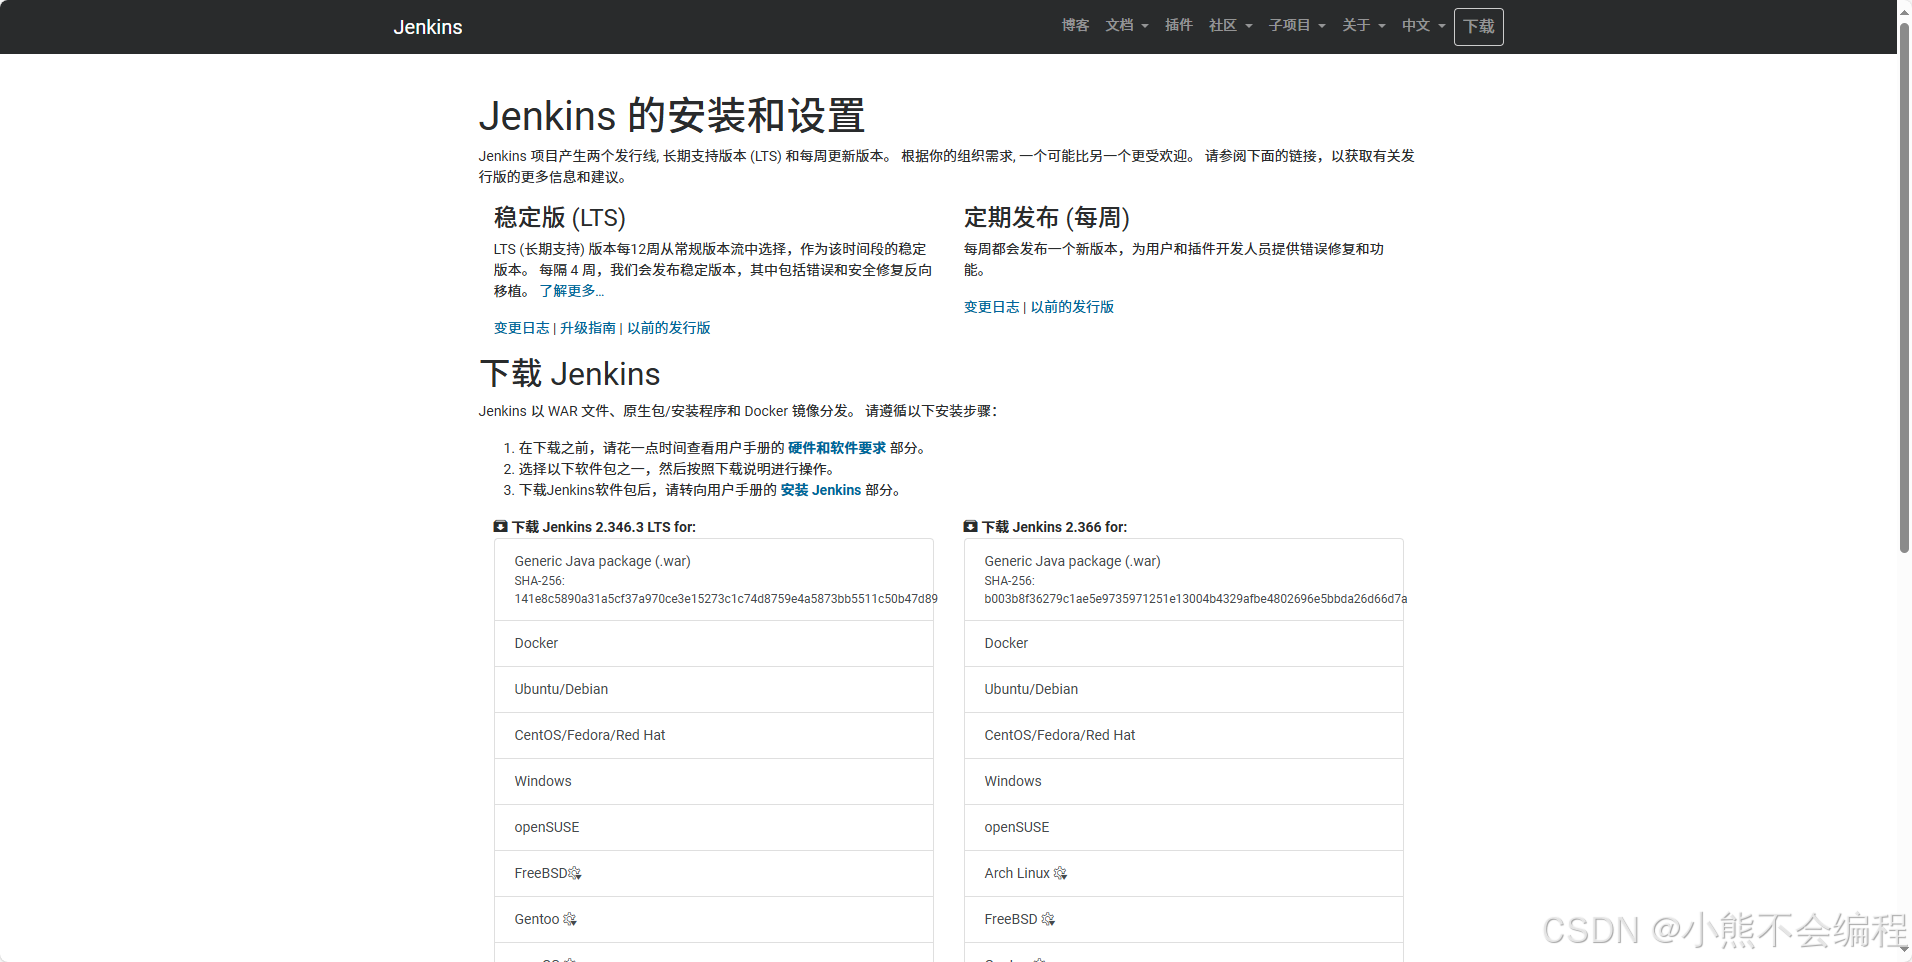
Task: Click download icon beside Jenkins 2.346.3 LTS
Action: pyautogui.click(x=500, y=527)
